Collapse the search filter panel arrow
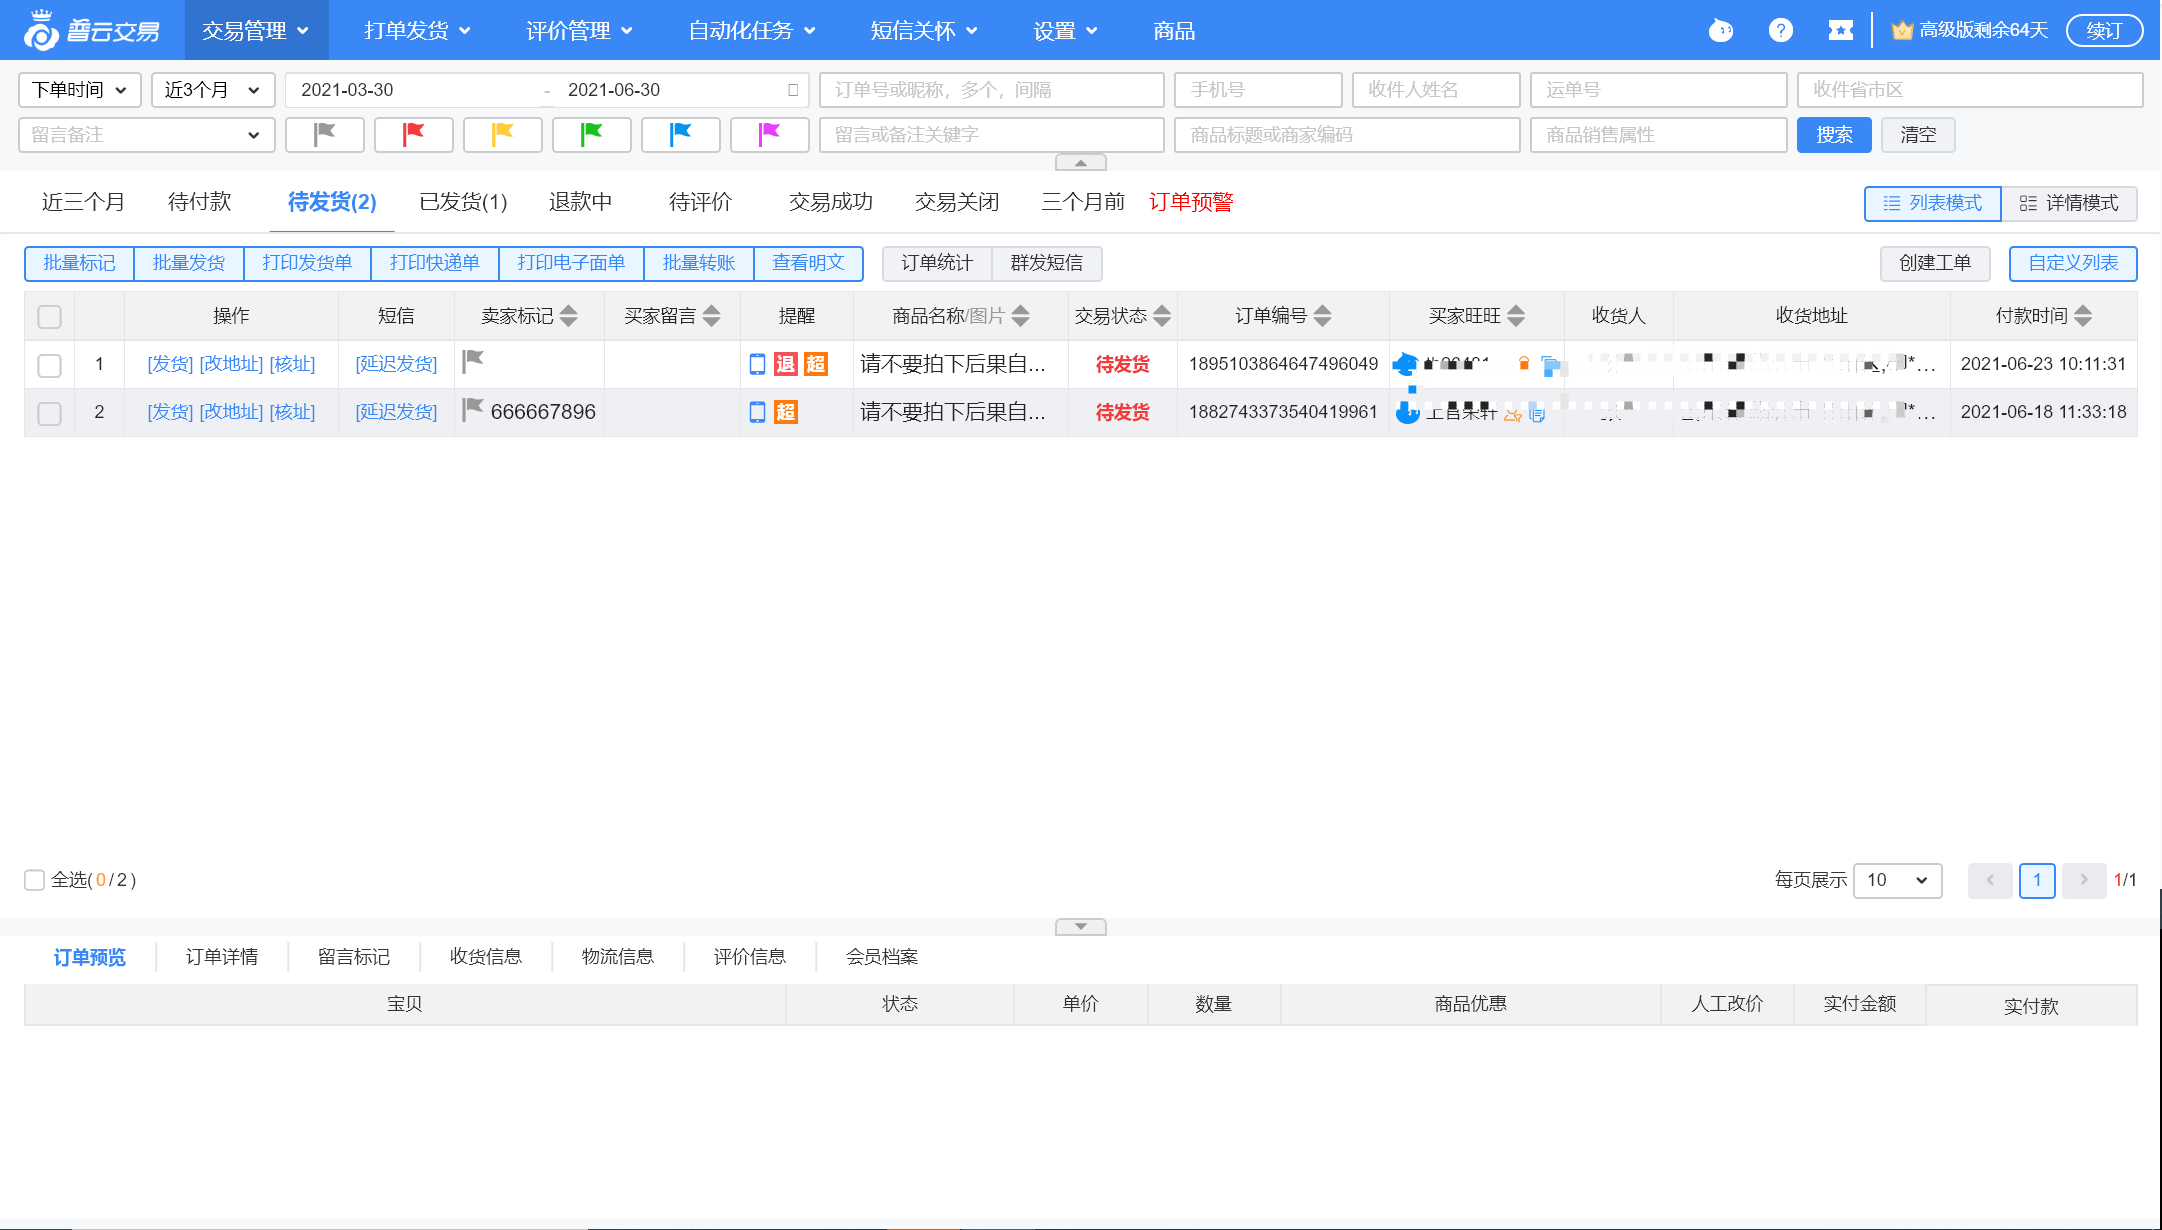Viewport: 2162px width, 1230px height. pyautogui.click(x=1080, y=162)
